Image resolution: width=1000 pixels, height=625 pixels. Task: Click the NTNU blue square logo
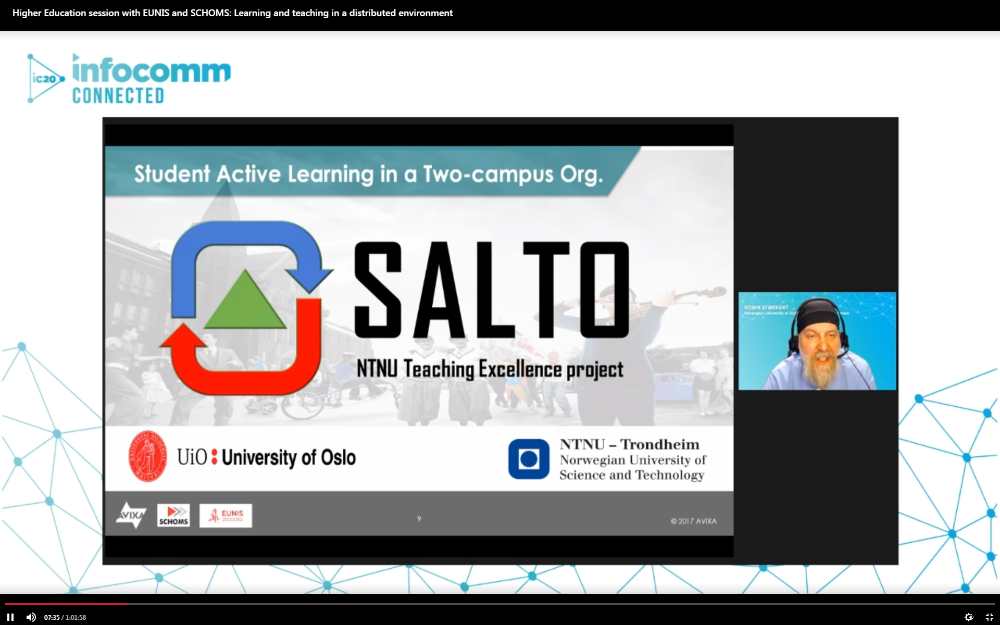[528, 459]
